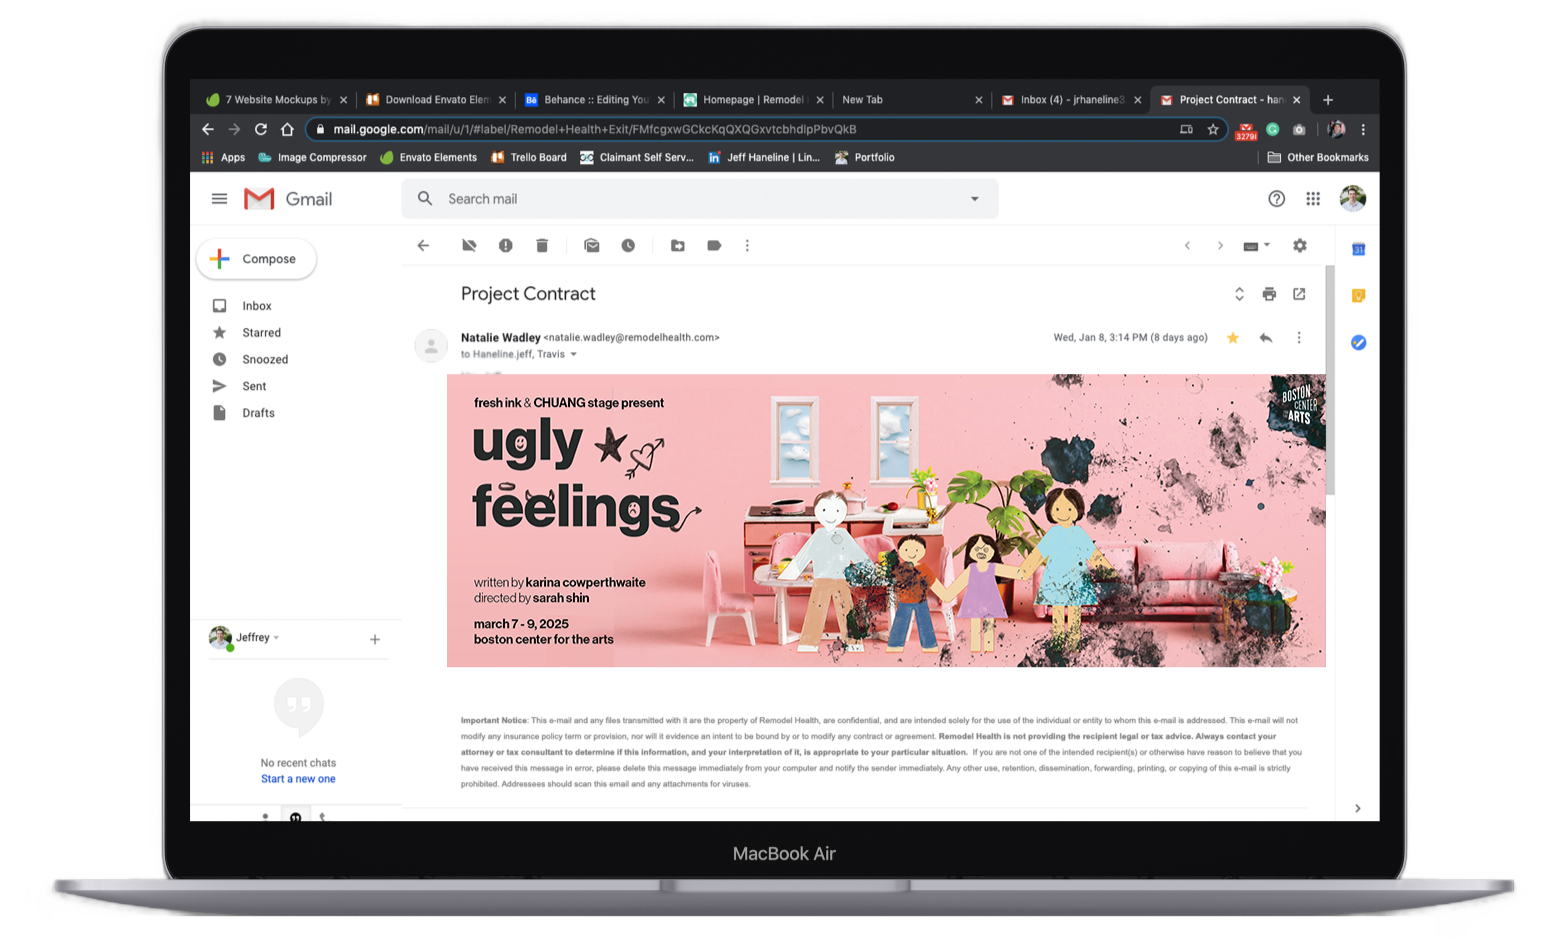Switch to Behance Editing tab
The width and height of the screenshot is (1566, 946).
coord(587,100)
